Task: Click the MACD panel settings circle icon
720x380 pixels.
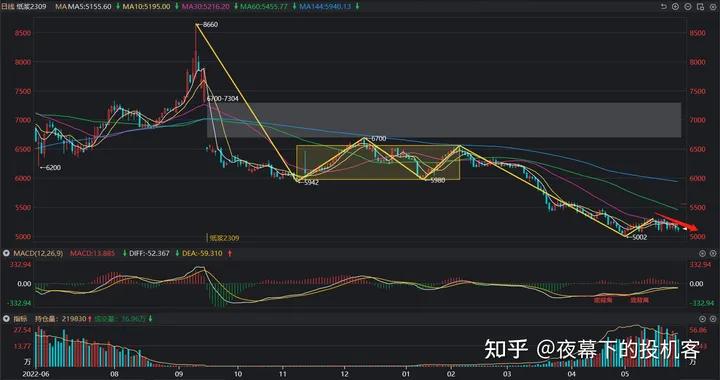Action: pyautogui.click(x=702, y=253)
